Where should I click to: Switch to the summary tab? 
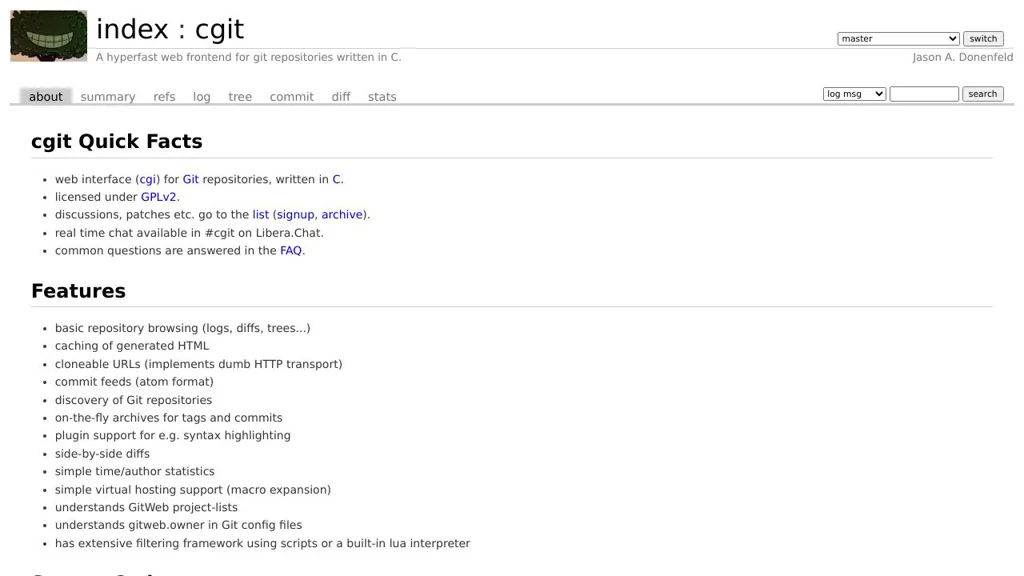tap(108, 97)
